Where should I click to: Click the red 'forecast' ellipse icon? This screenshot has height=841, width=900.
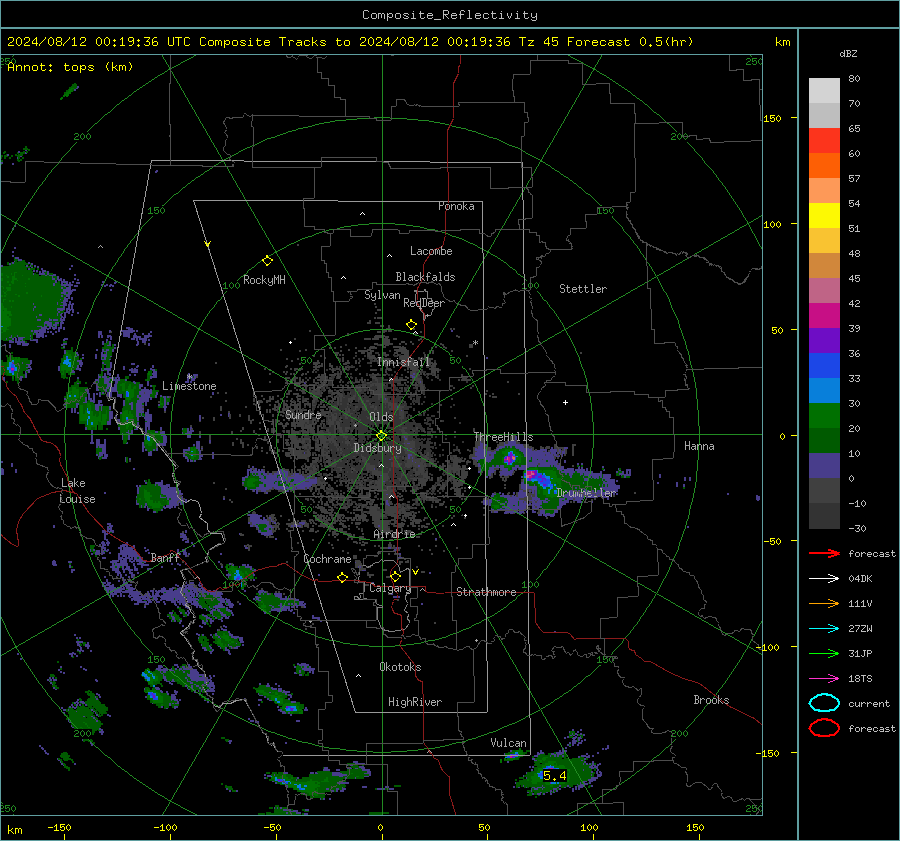click(x=824, y=728)
